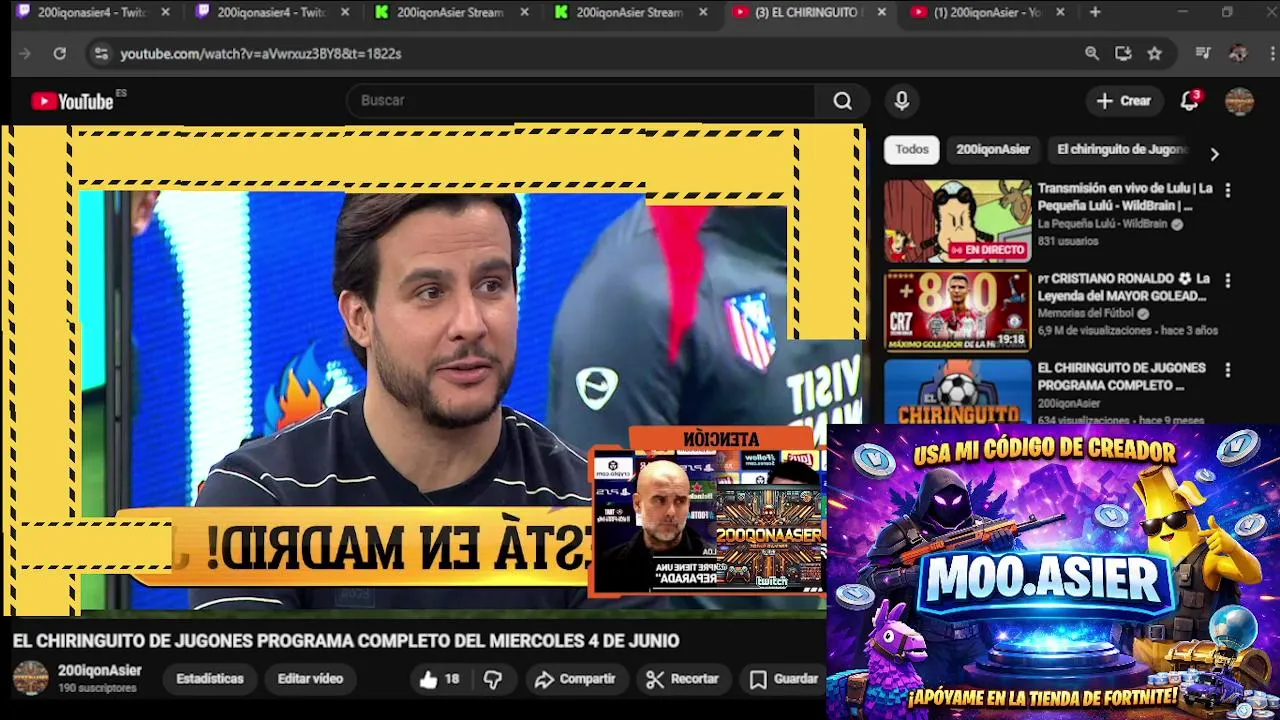Close the EL CHIRINGUITO tab
Image resolution: width=1280 pixels, height=720 pixels.
tap(881, 12)
